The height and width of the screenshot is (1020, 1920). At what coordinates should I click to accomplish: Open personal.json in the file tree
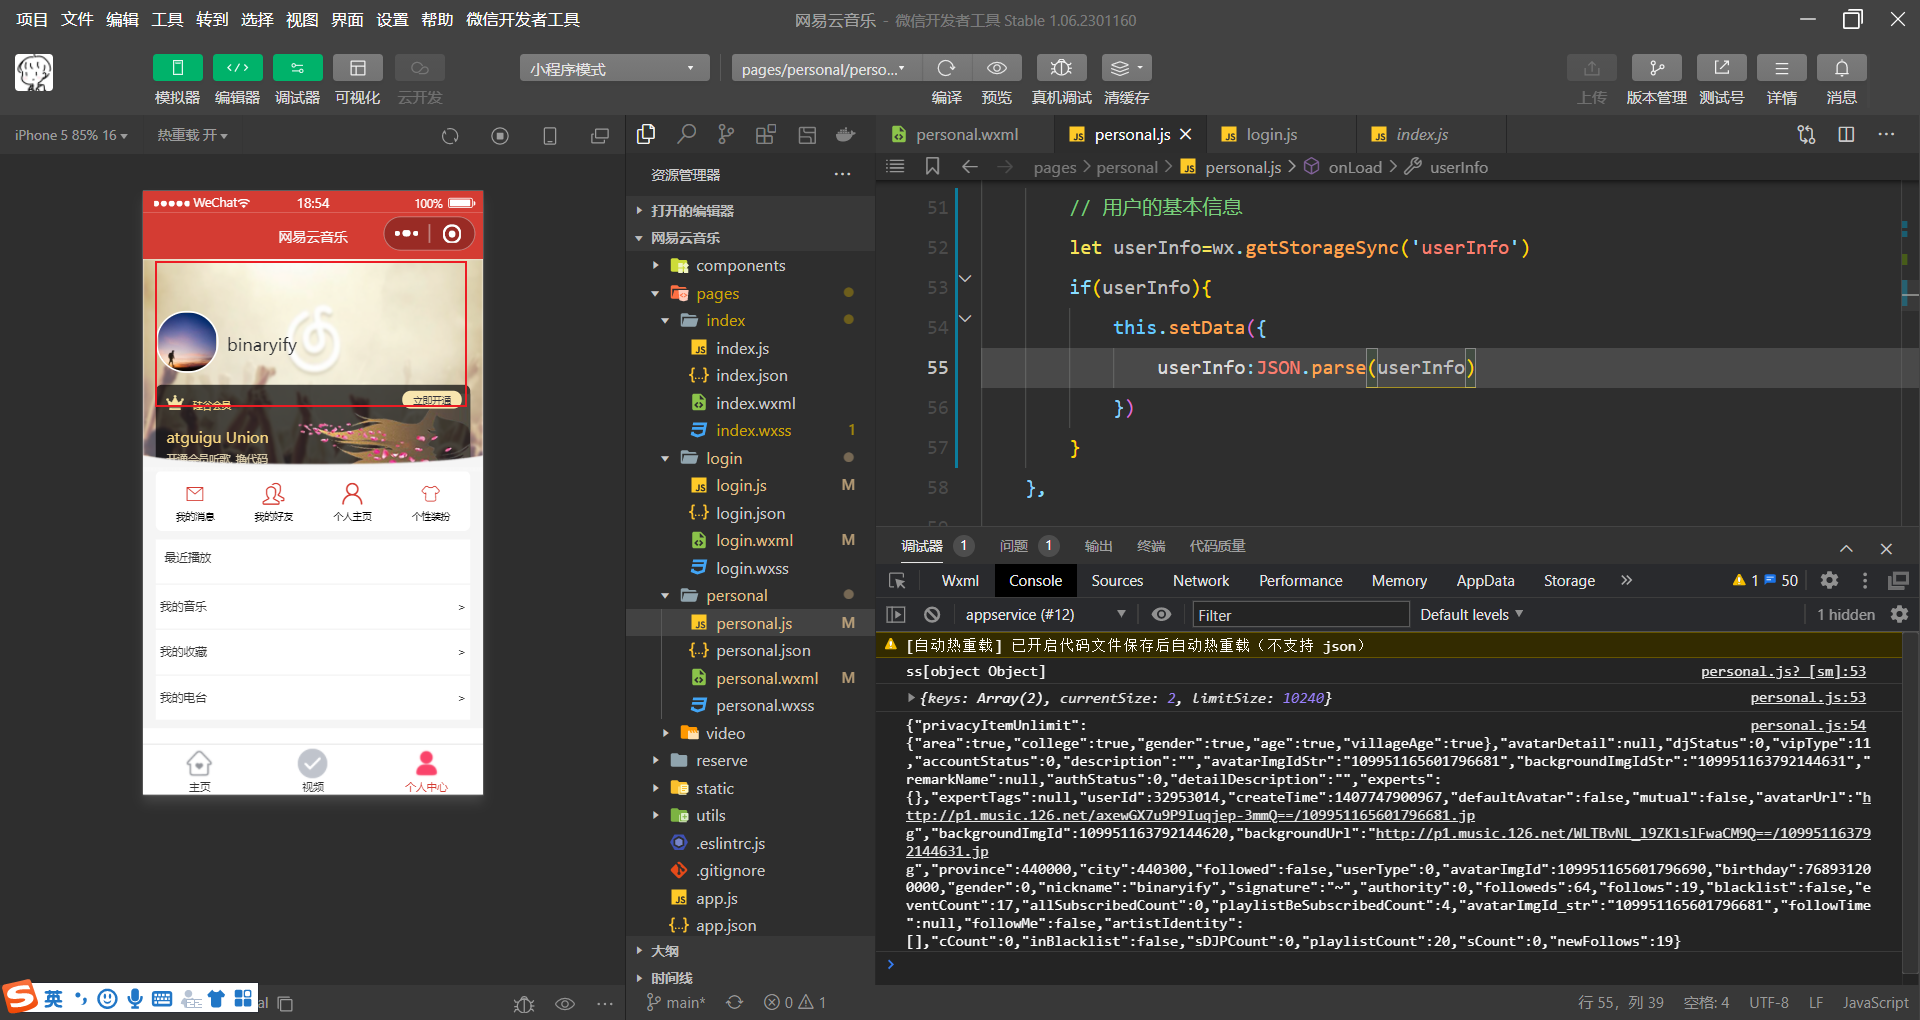click(763, 650)
